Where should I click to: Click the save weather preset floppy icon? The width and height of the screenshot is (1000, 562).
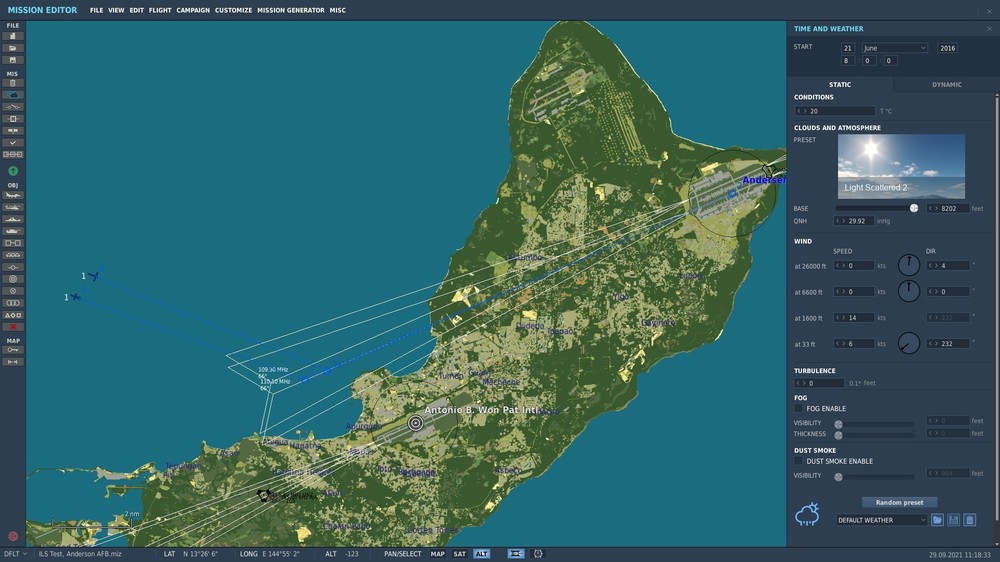coord(953,520)
